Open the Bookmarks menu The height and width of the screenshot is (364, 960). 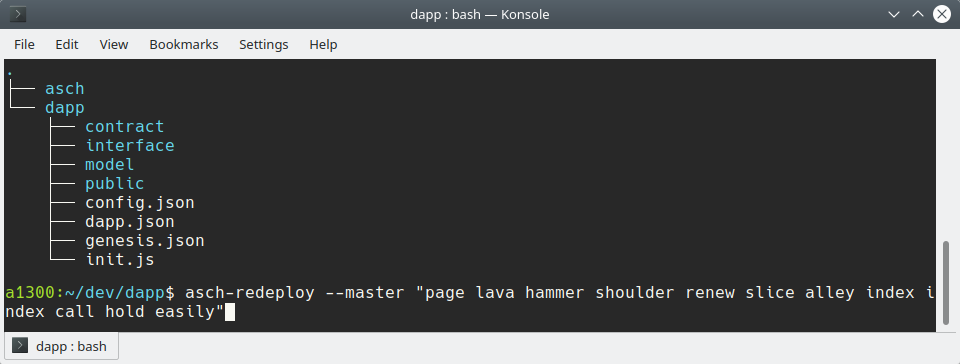point(184,45)
